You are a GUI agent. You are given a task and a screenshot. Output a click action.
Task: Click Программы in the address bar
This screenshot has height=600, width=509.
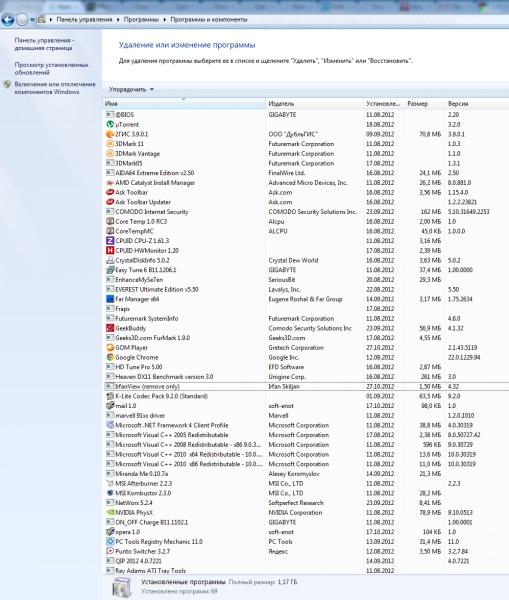141,20
